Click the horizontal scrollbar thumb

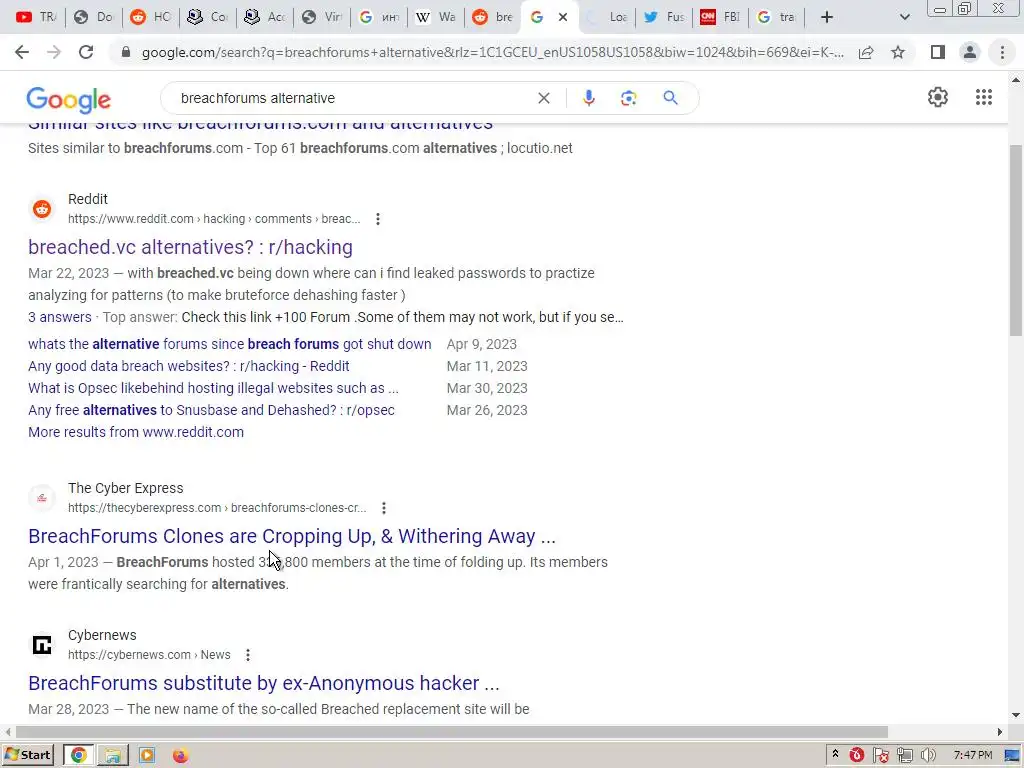(x=452, y=732)
